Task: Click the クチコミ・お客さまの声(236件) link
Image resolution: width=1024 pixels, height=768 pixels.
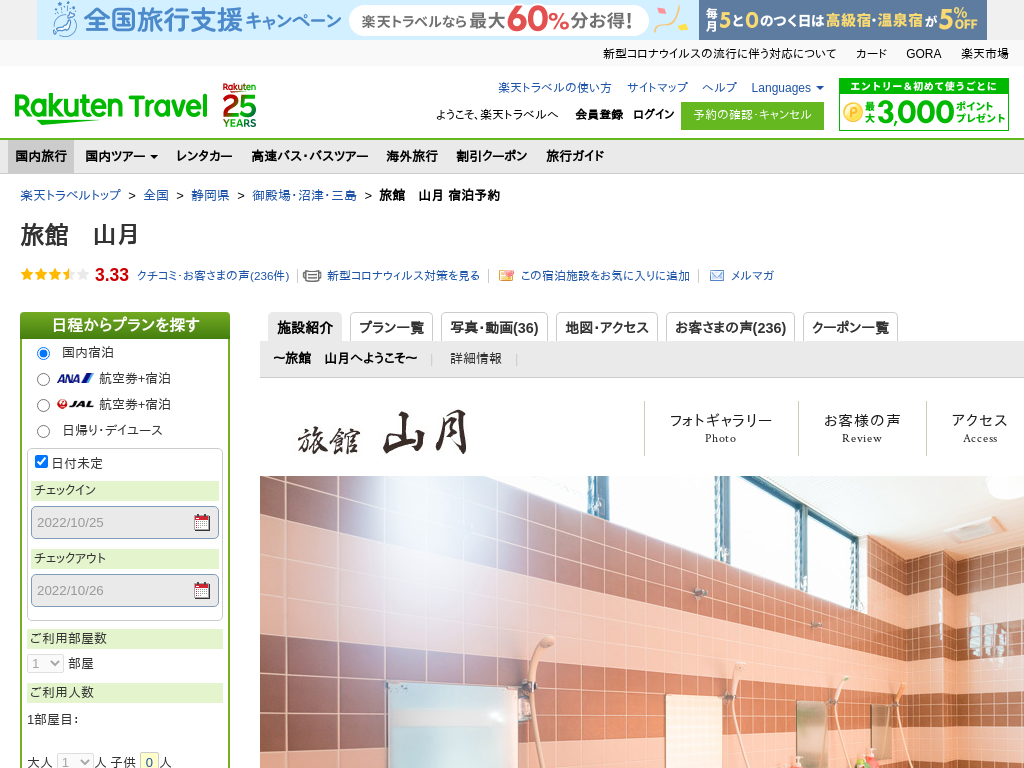Action: [x=213, y=276]
